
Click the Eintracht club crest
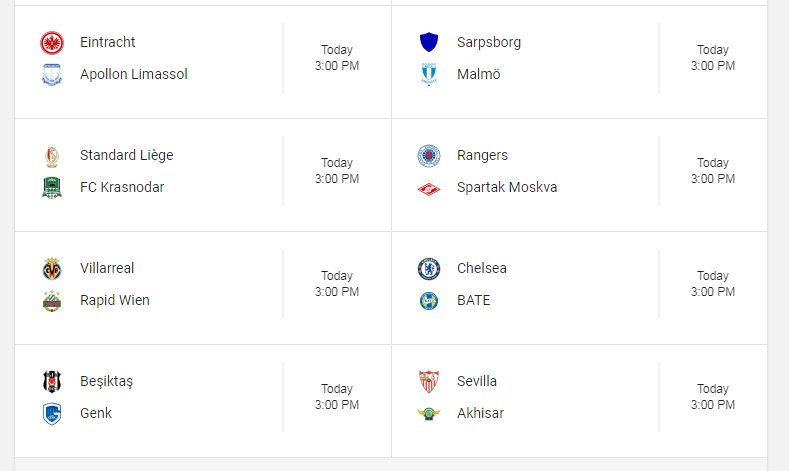52,42
